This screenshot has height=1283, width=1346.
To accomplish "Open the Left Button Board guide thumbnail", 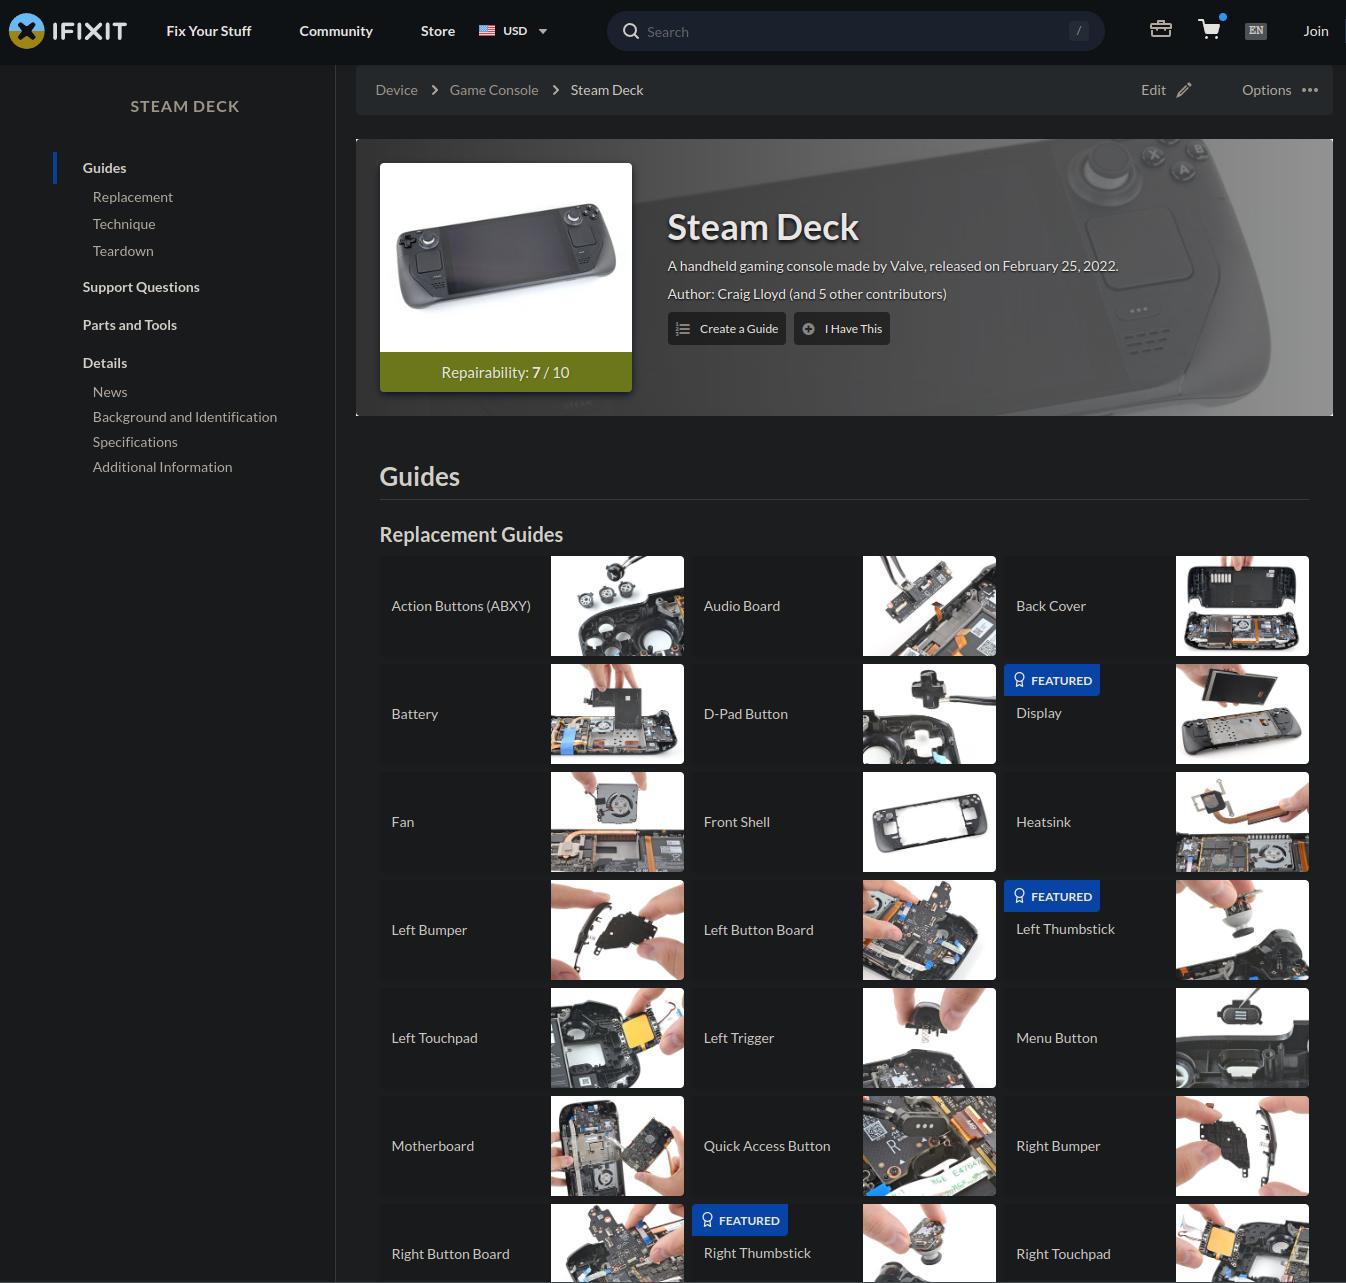I will (x=929, y=930).
